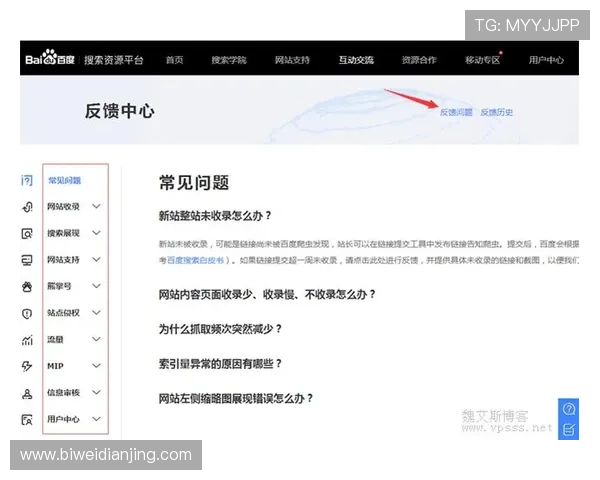Select 流量 label in sidebar

55,340
